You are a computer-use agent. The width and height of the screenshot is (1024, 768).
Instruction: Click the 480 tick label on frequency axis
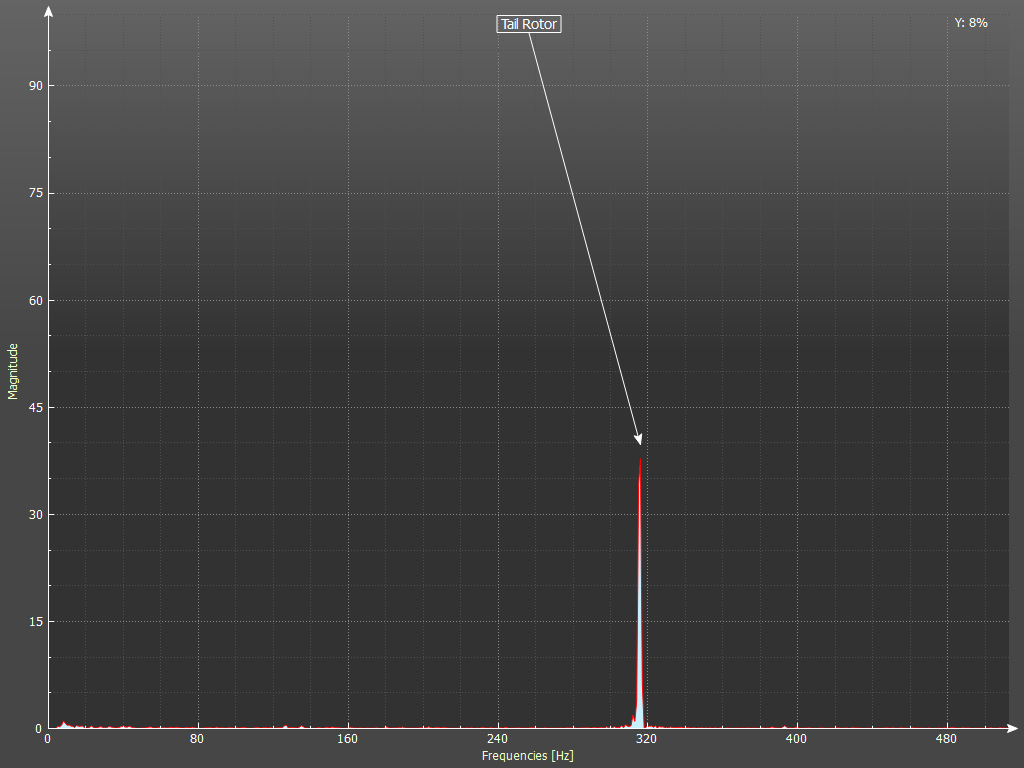pos(946,740)
